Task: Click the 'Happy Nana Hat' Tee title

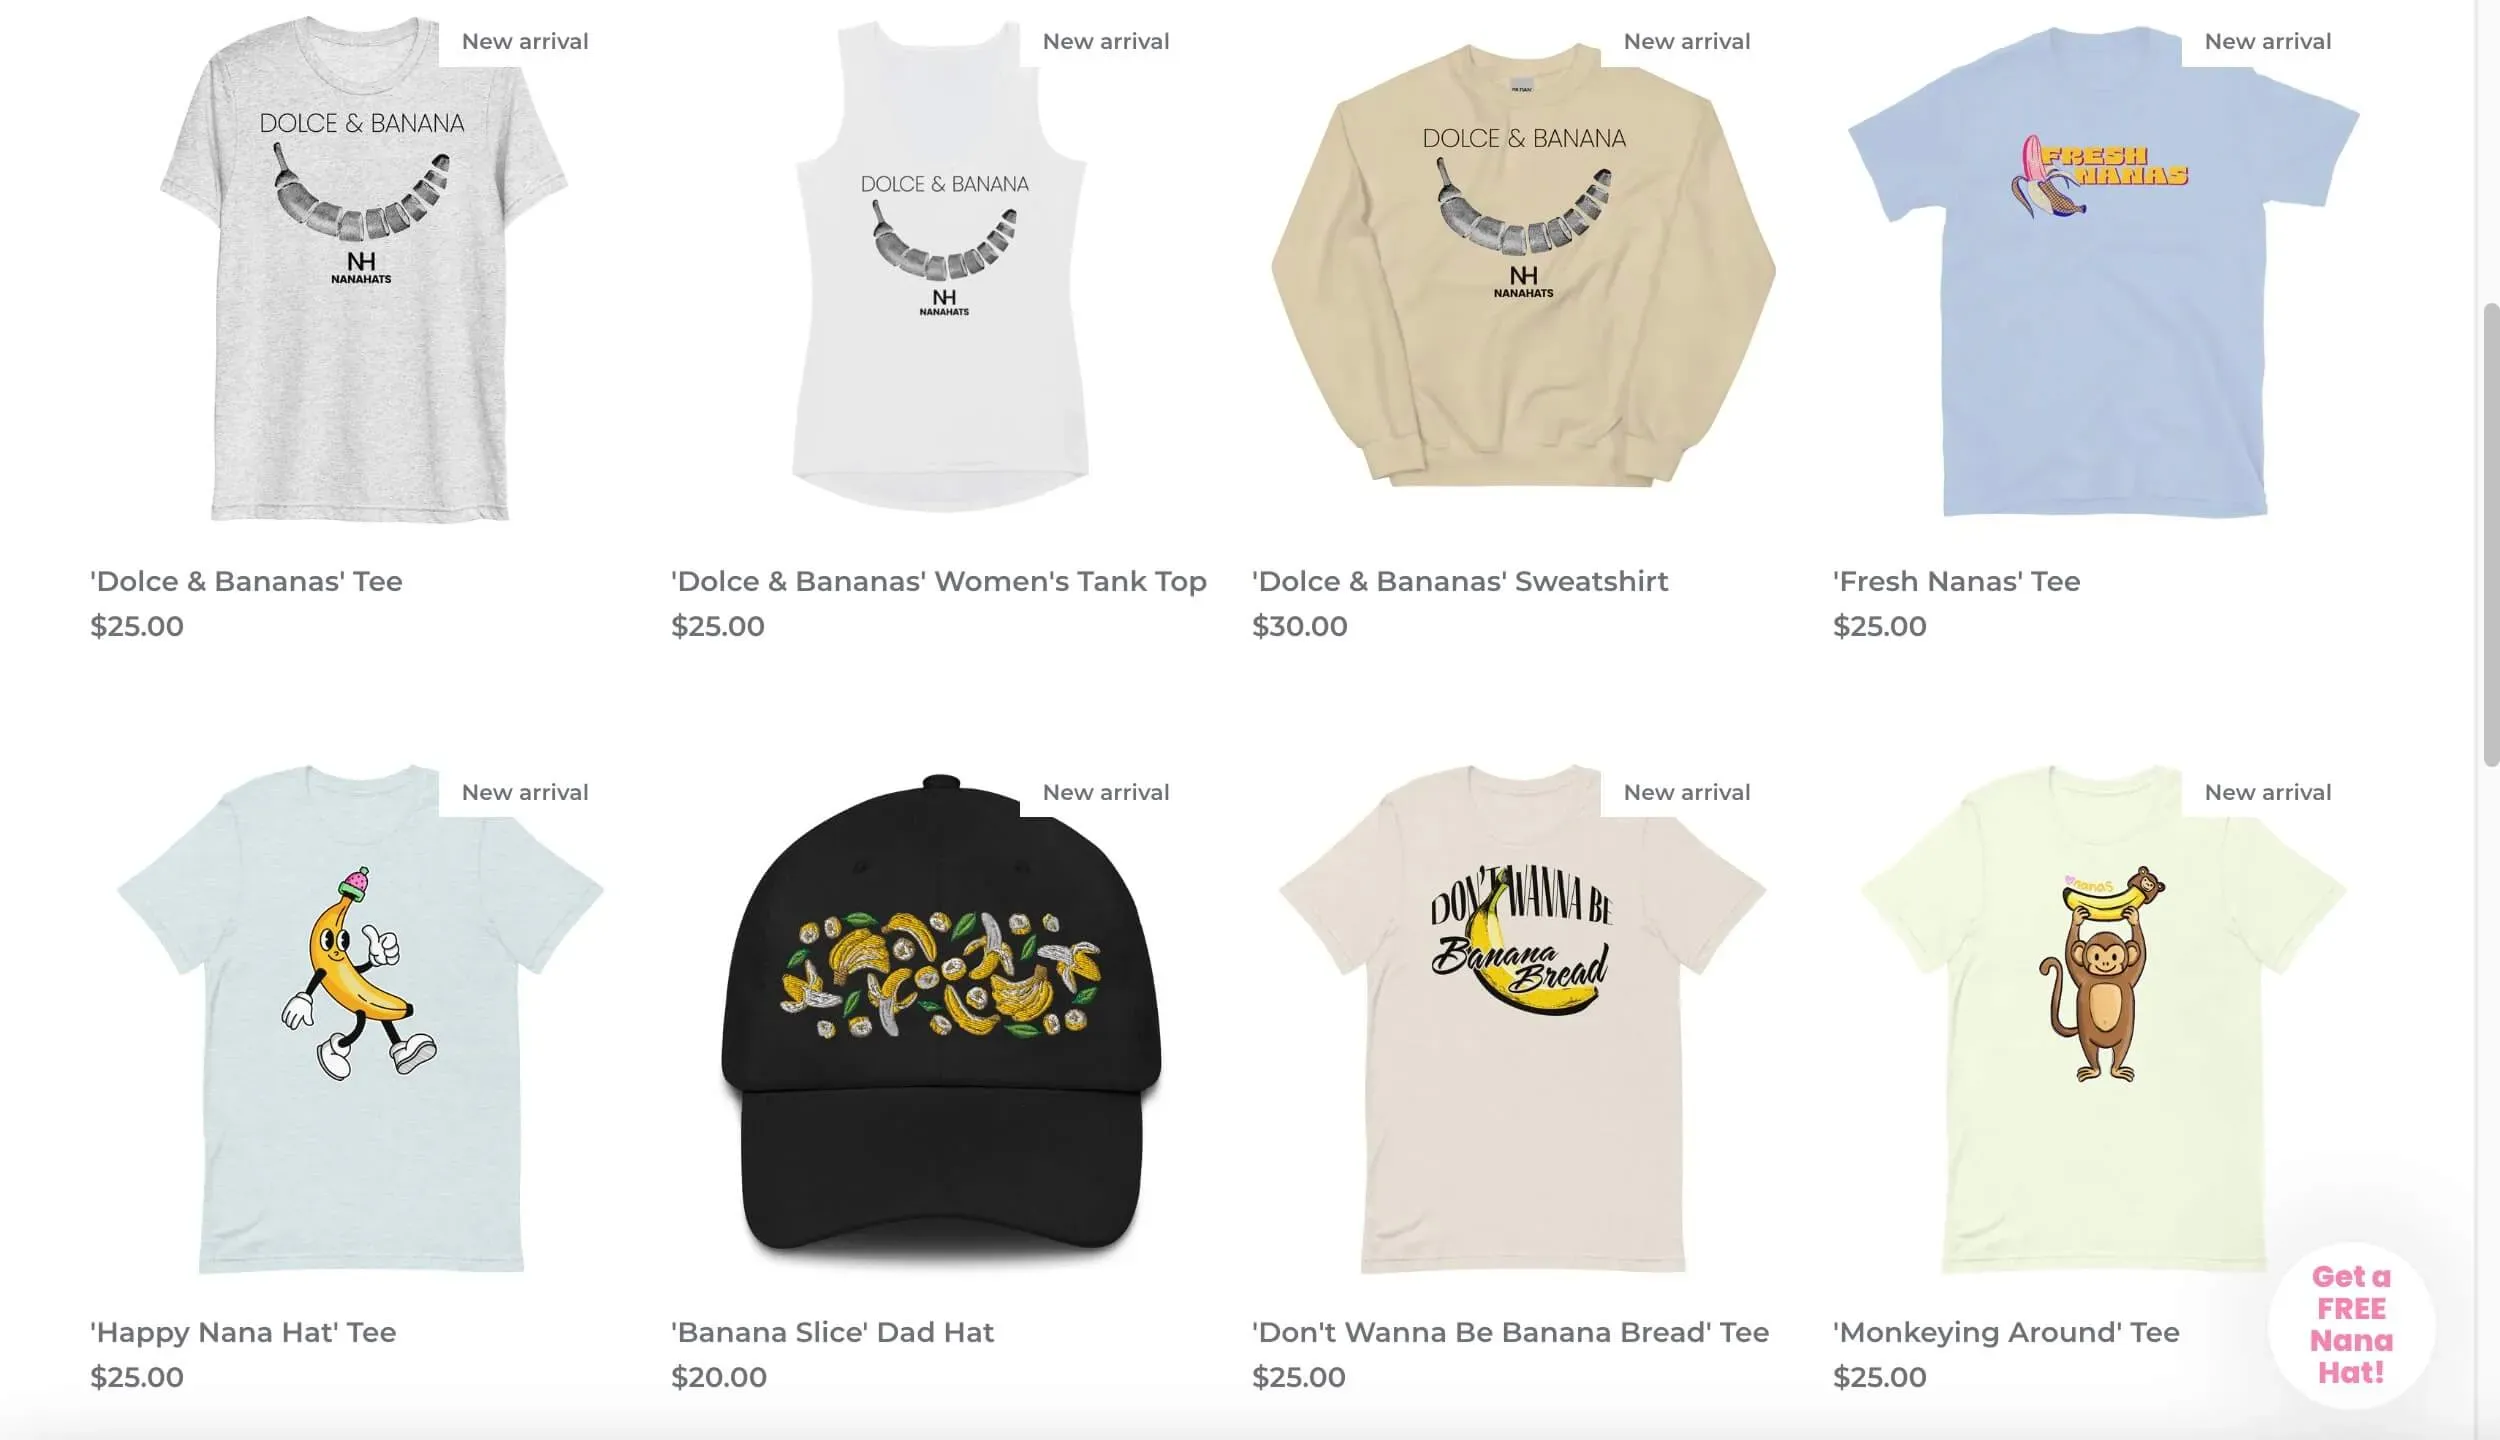Action: pyautogui.click(x=243, y=1332)
